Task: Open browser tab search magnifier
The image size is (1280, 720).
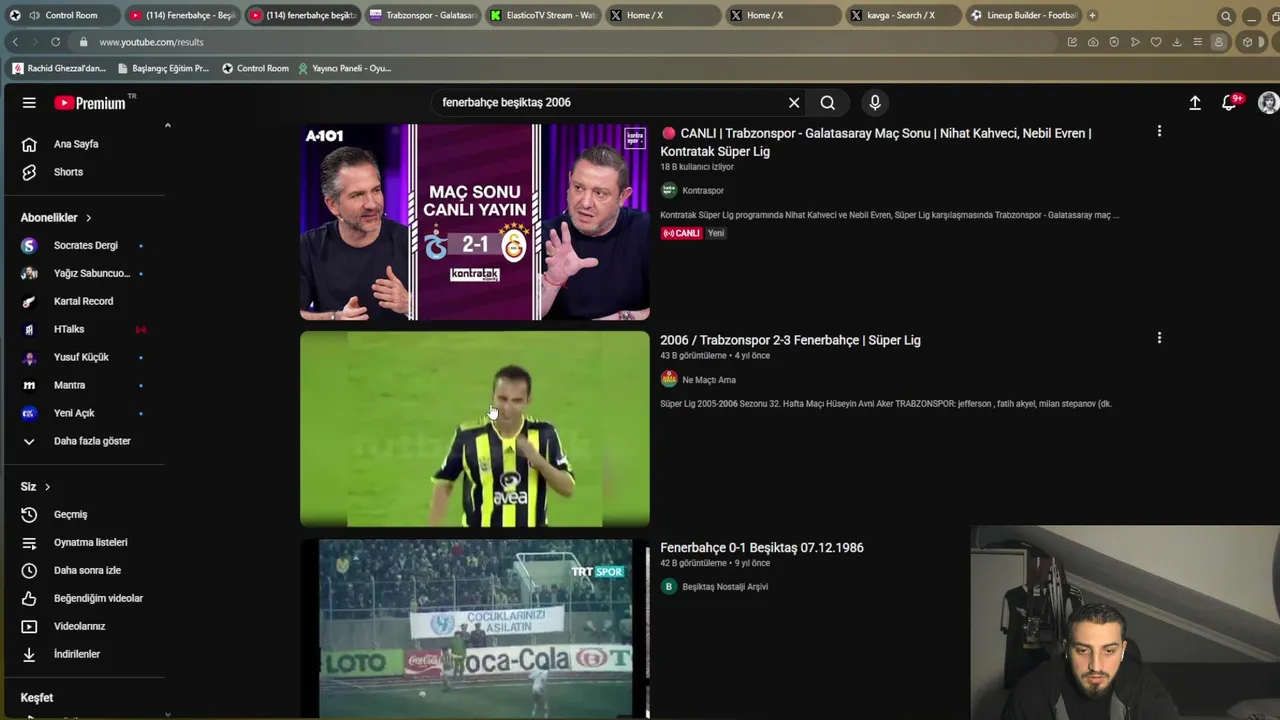Action: point(1226,16)
